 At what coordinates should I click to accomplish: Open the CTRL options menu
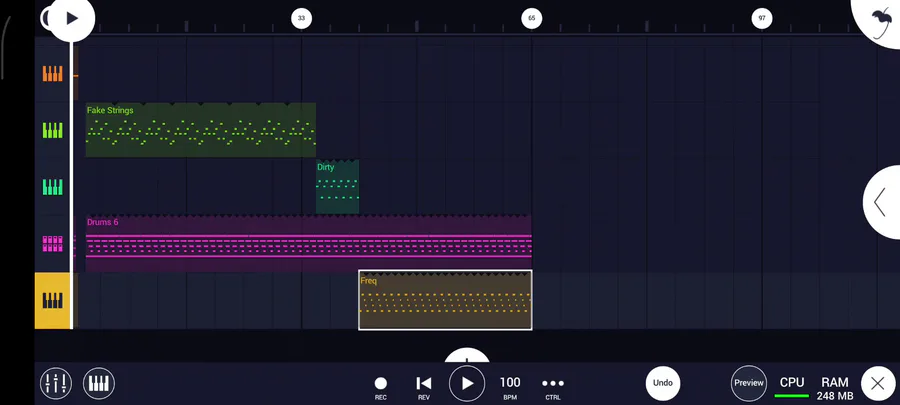pos(553,387)
